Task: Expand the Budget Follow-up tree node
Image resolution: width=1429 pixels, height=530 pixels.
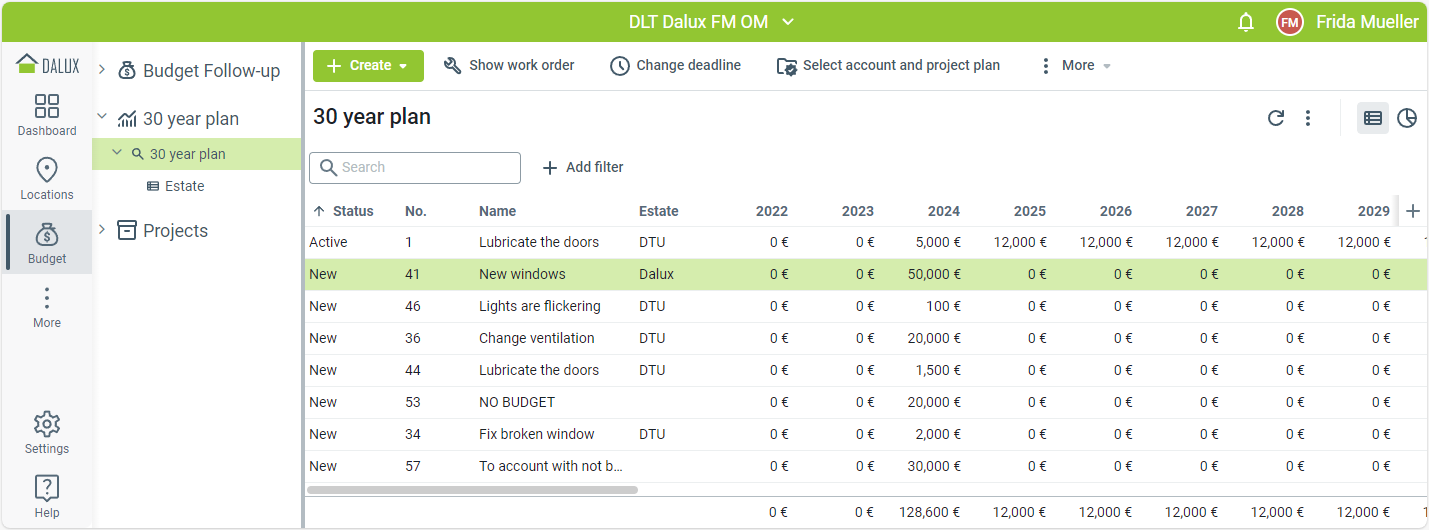Action: point(102,70)
